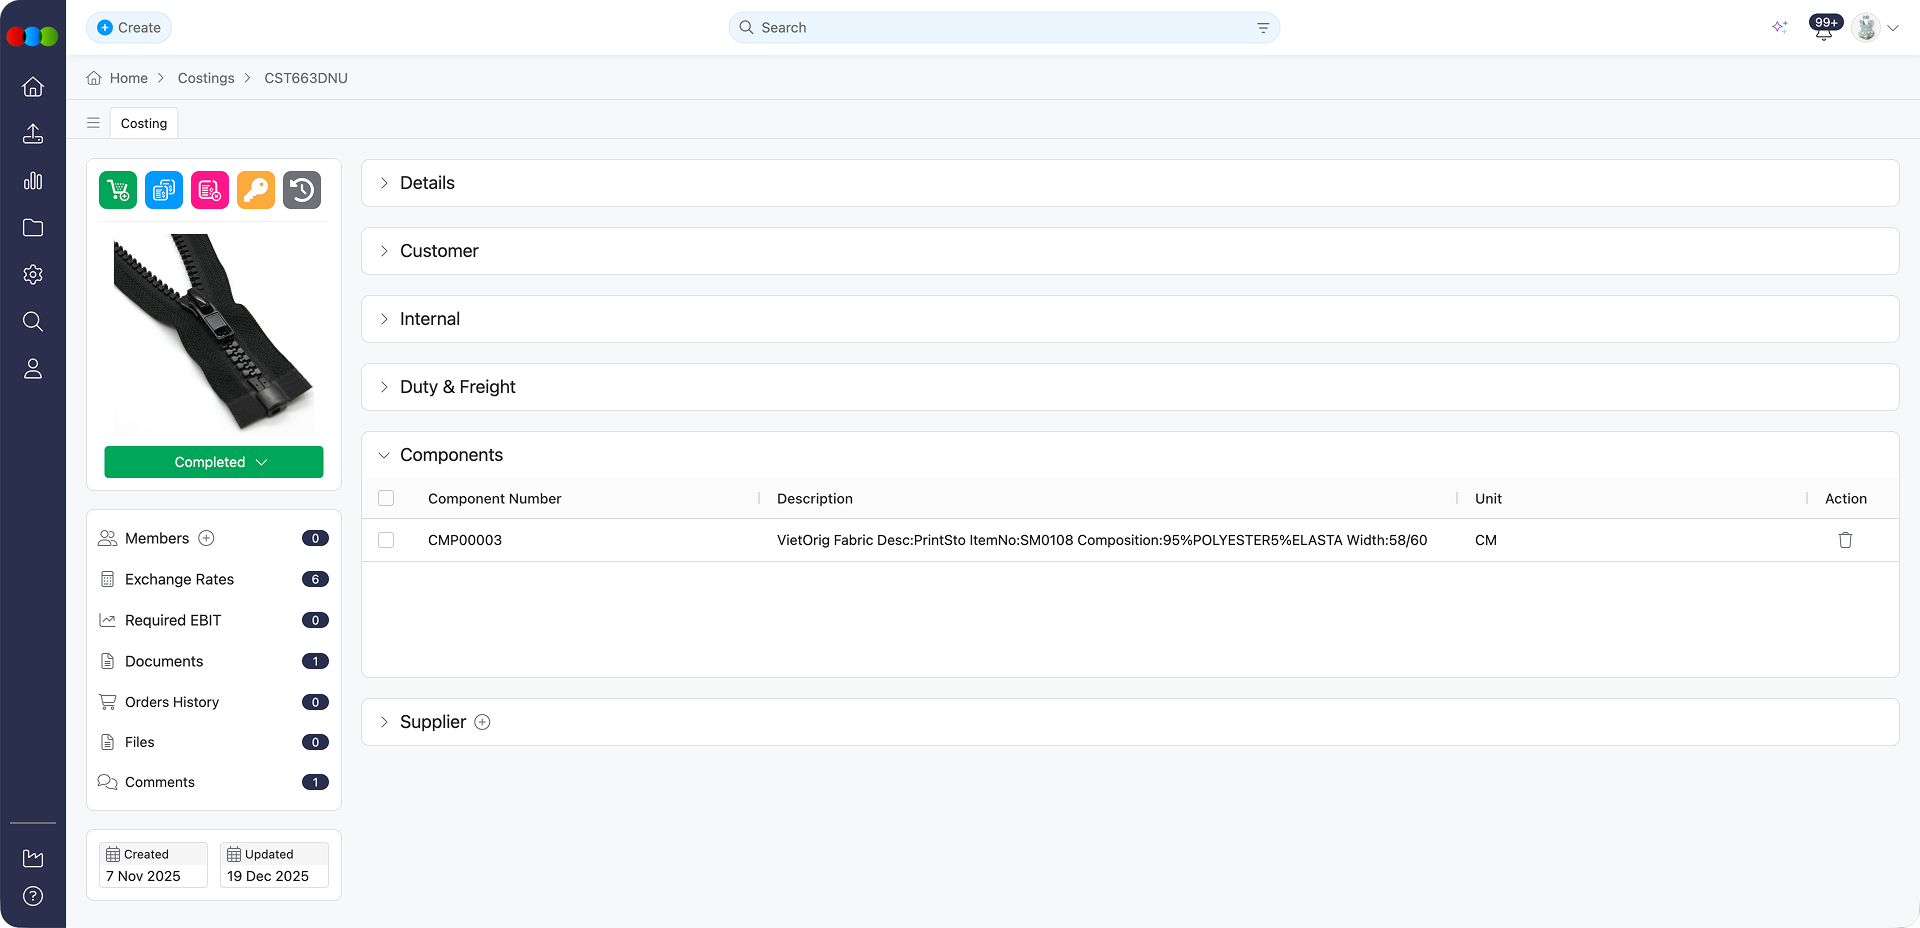This screenshot has height=928, width=1920.
Task: Open the history clock icon
Action: [x=302, y=190]
